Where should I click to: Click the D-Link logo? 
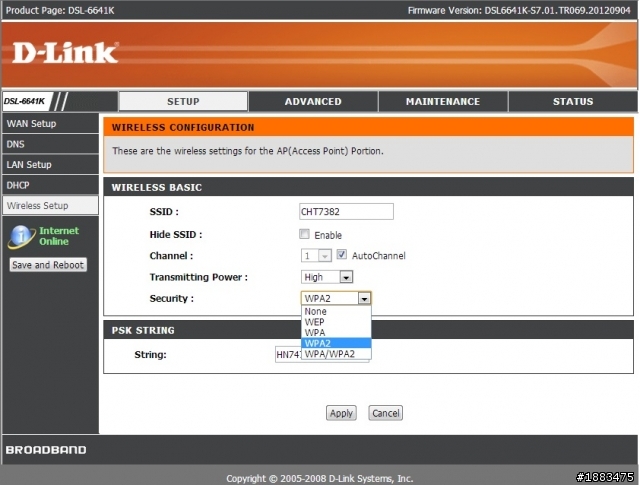pos(65,53)
